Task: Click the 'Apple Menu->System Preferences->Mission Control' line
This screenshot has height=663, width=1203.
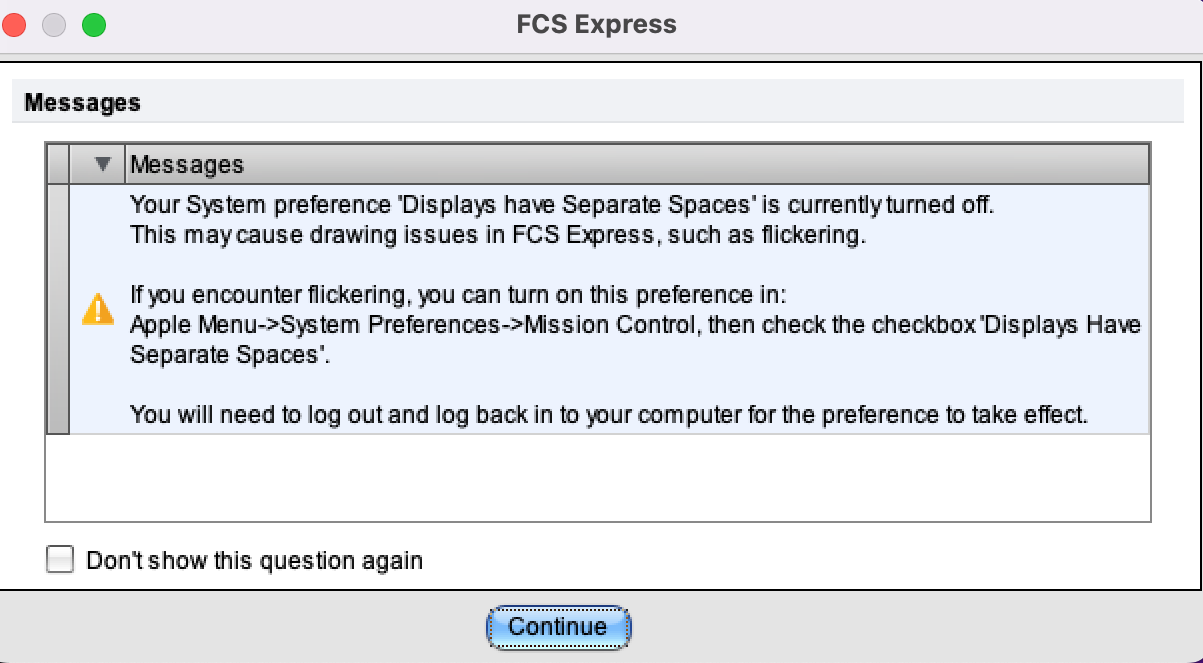Action: [x=636, y=326]
